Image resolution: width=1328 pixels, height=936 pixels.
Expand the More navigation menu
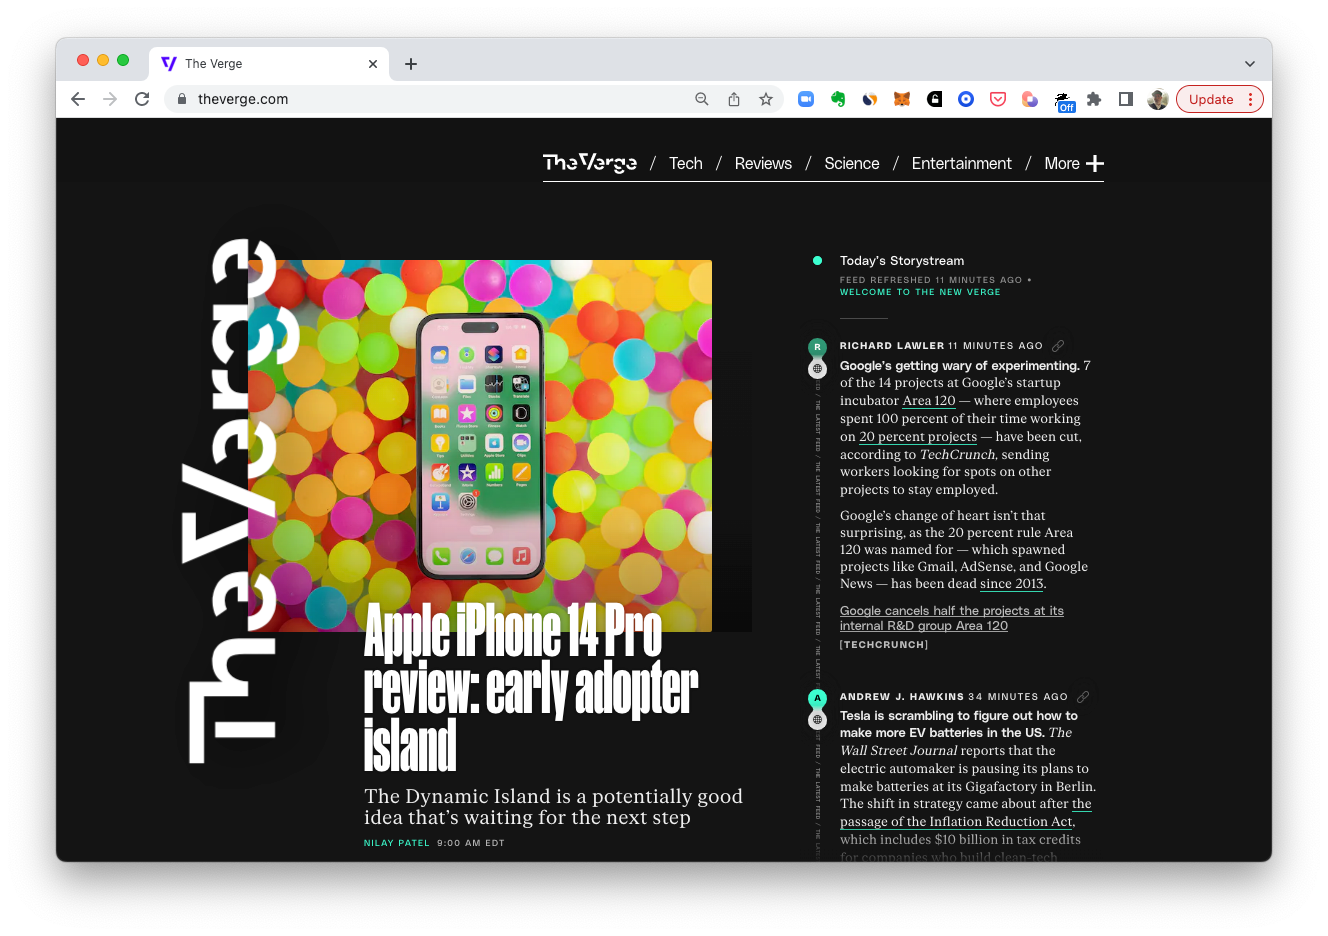(1074, 163)
